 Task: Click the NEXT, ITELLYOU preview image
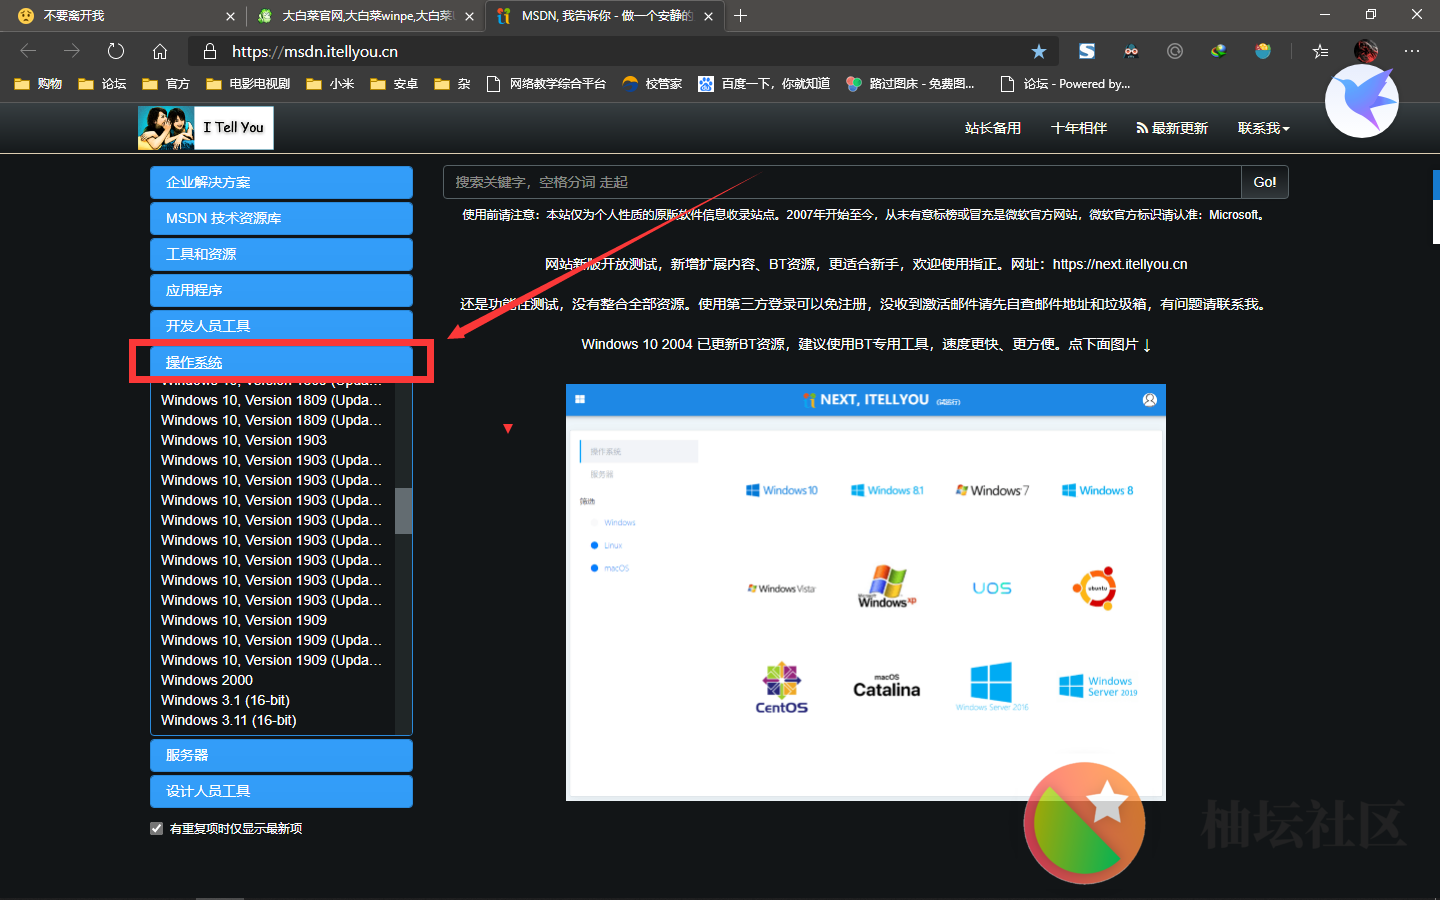coord(866,592)
